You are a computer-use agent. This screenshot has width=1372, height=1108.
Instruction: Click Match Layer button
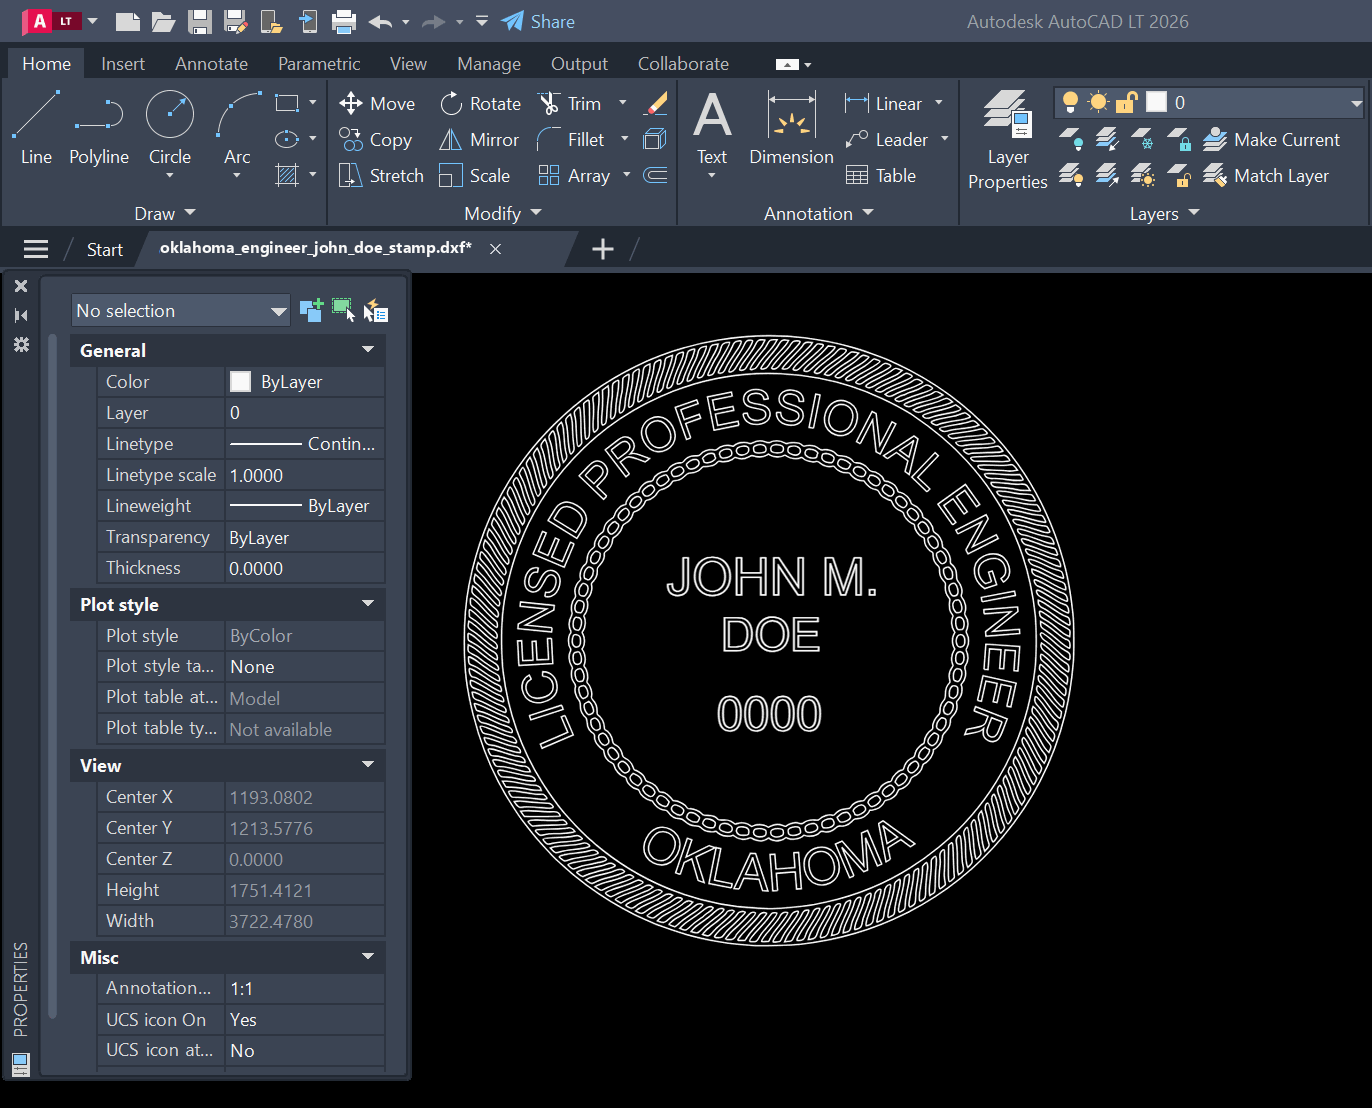tap(1266, 175)
